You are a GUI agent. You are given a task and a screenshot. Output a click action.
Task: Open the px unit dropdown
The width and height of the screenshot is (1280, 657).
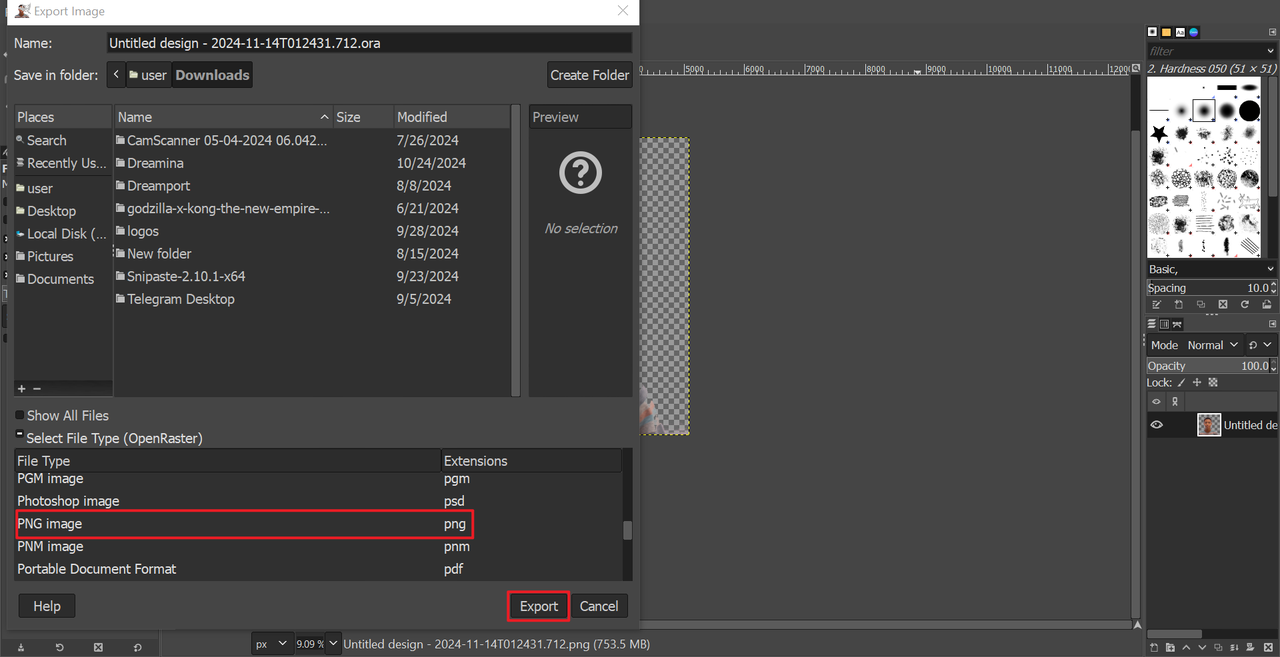point(271,644)
